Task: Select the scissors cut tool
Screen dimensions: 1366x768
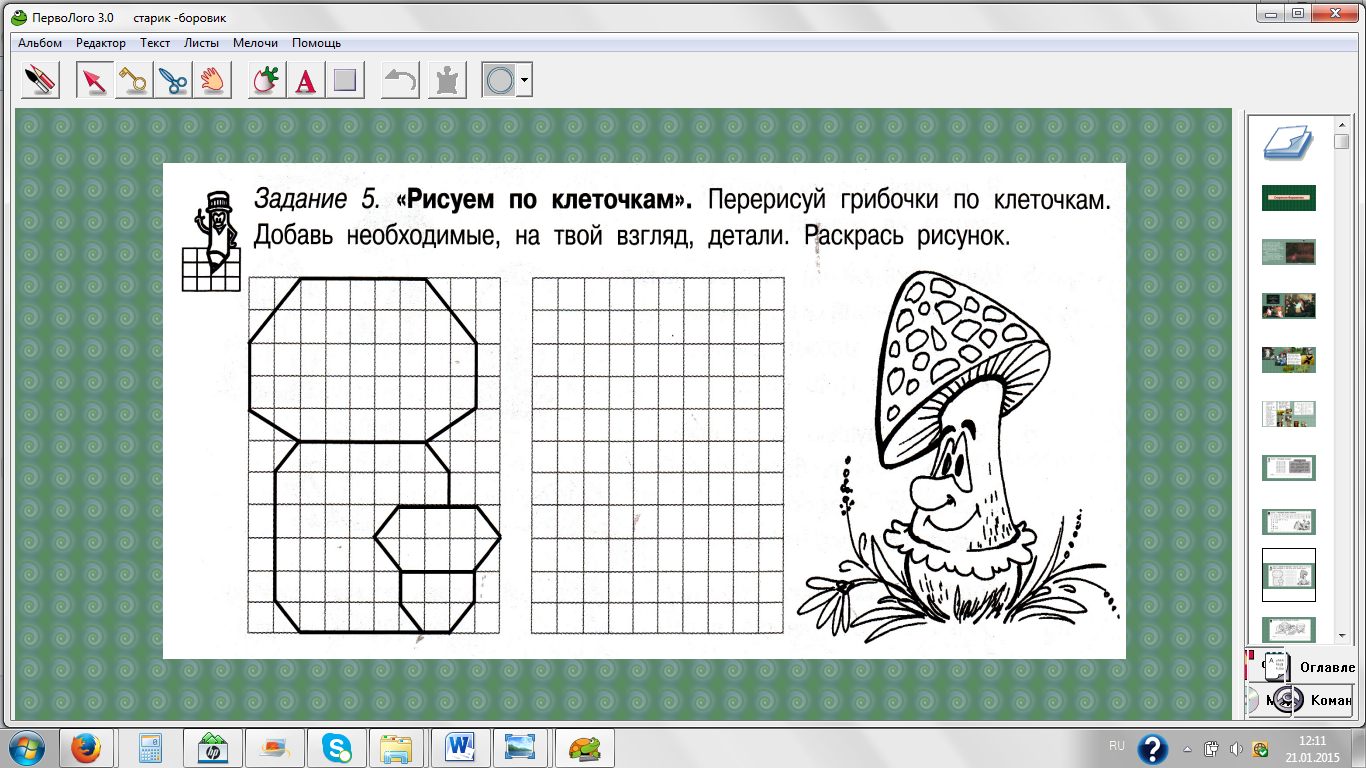Action: (x=173, y=80)
